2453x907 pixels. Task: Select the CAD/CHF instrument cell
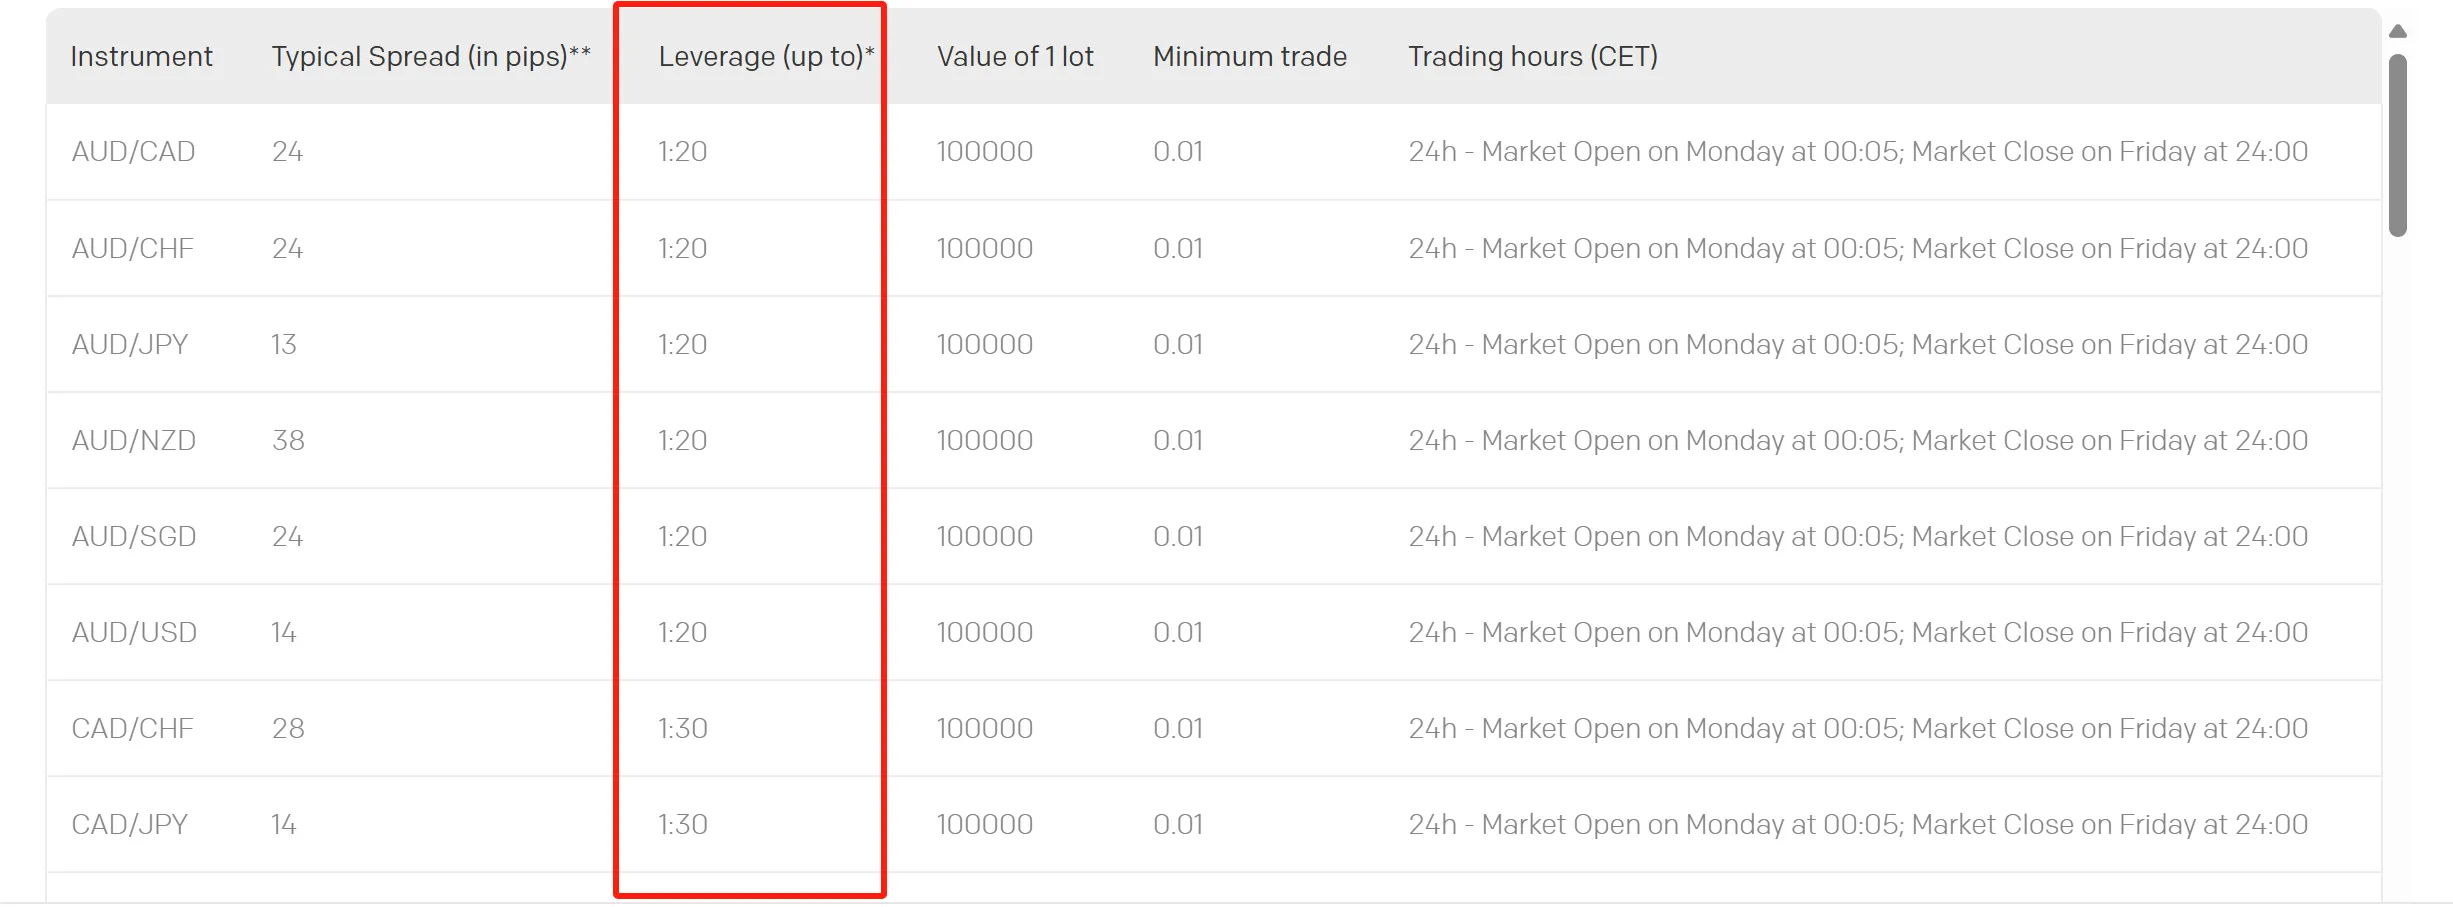pos(133,728)
